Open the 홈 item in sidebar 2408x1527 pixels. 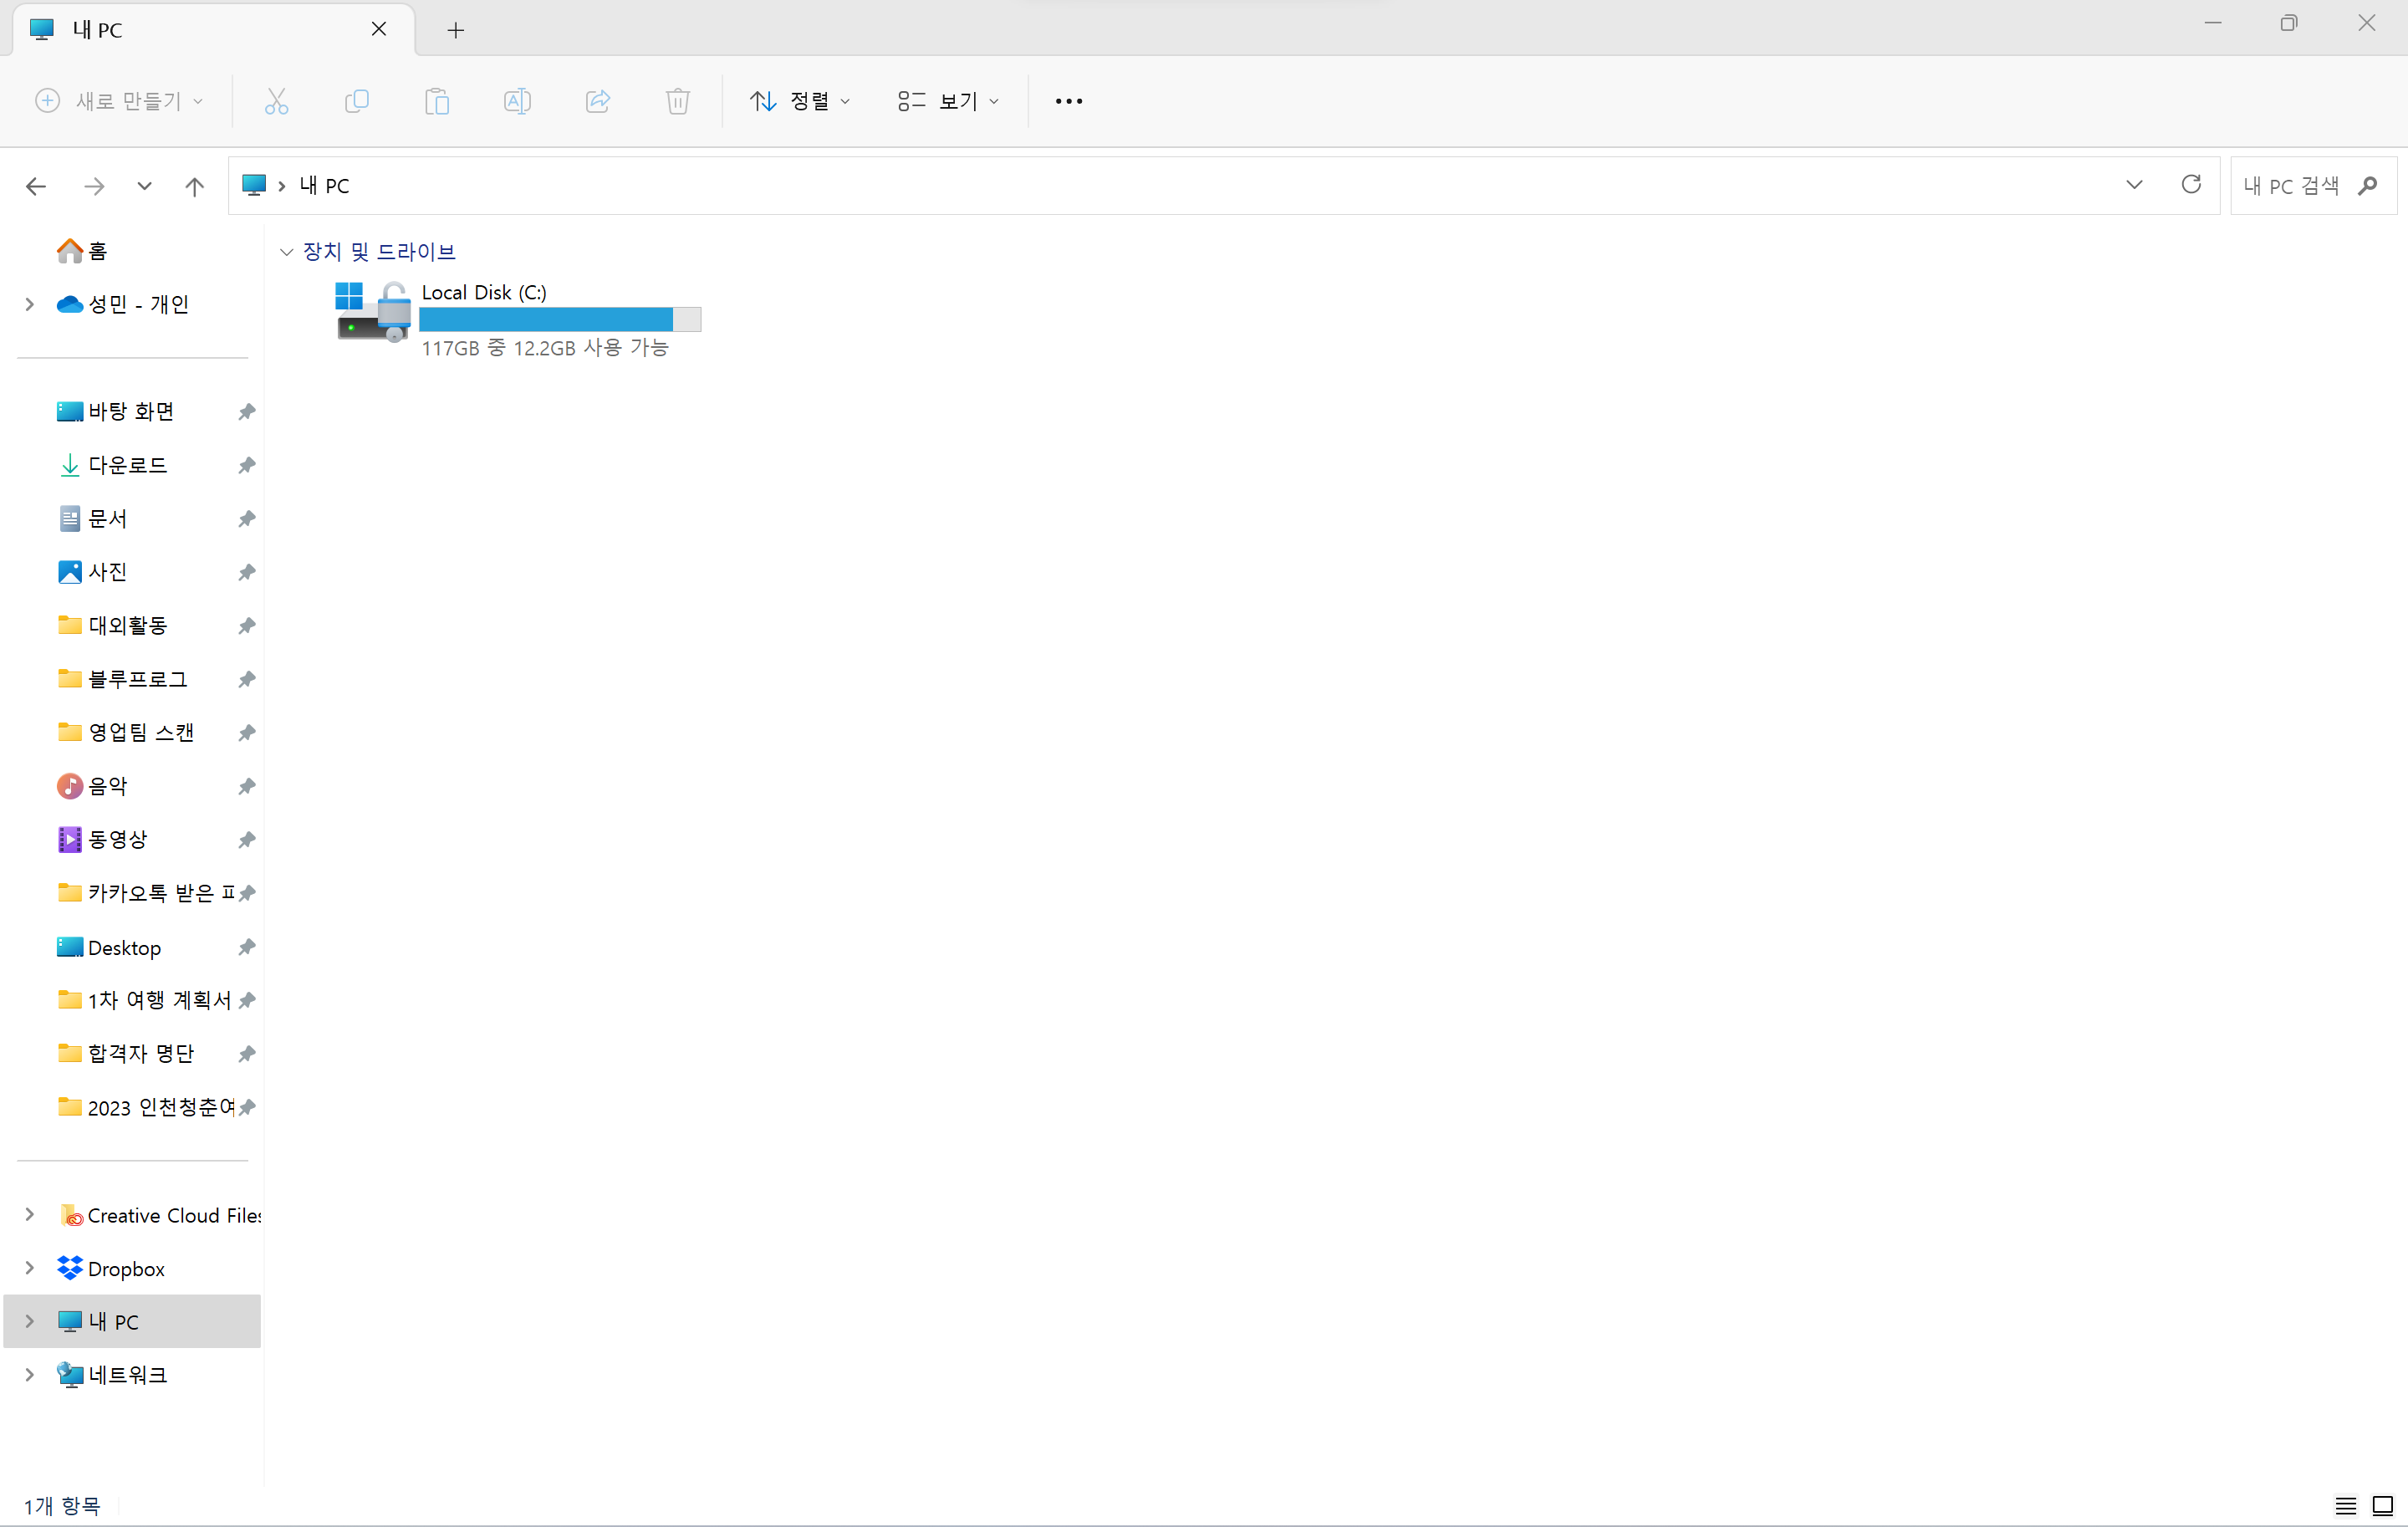96,251
